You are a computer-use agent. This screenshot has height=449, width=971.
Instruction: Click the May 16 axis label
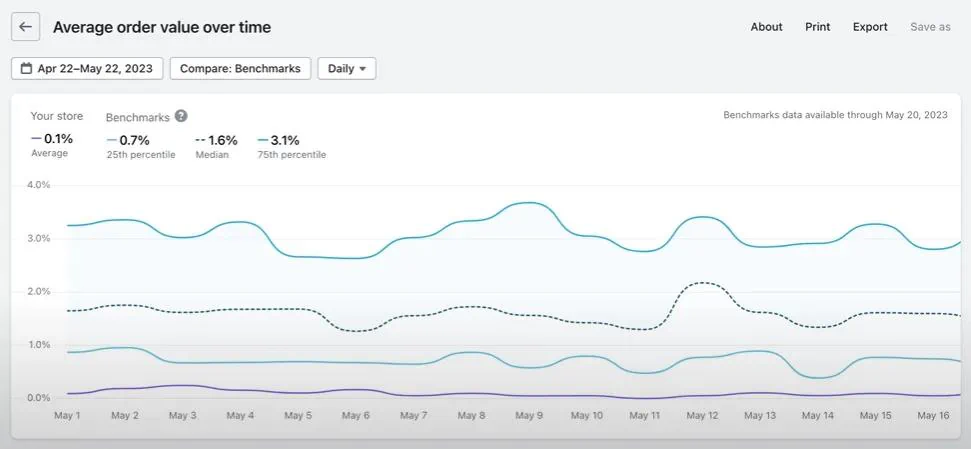coord(933,416)
